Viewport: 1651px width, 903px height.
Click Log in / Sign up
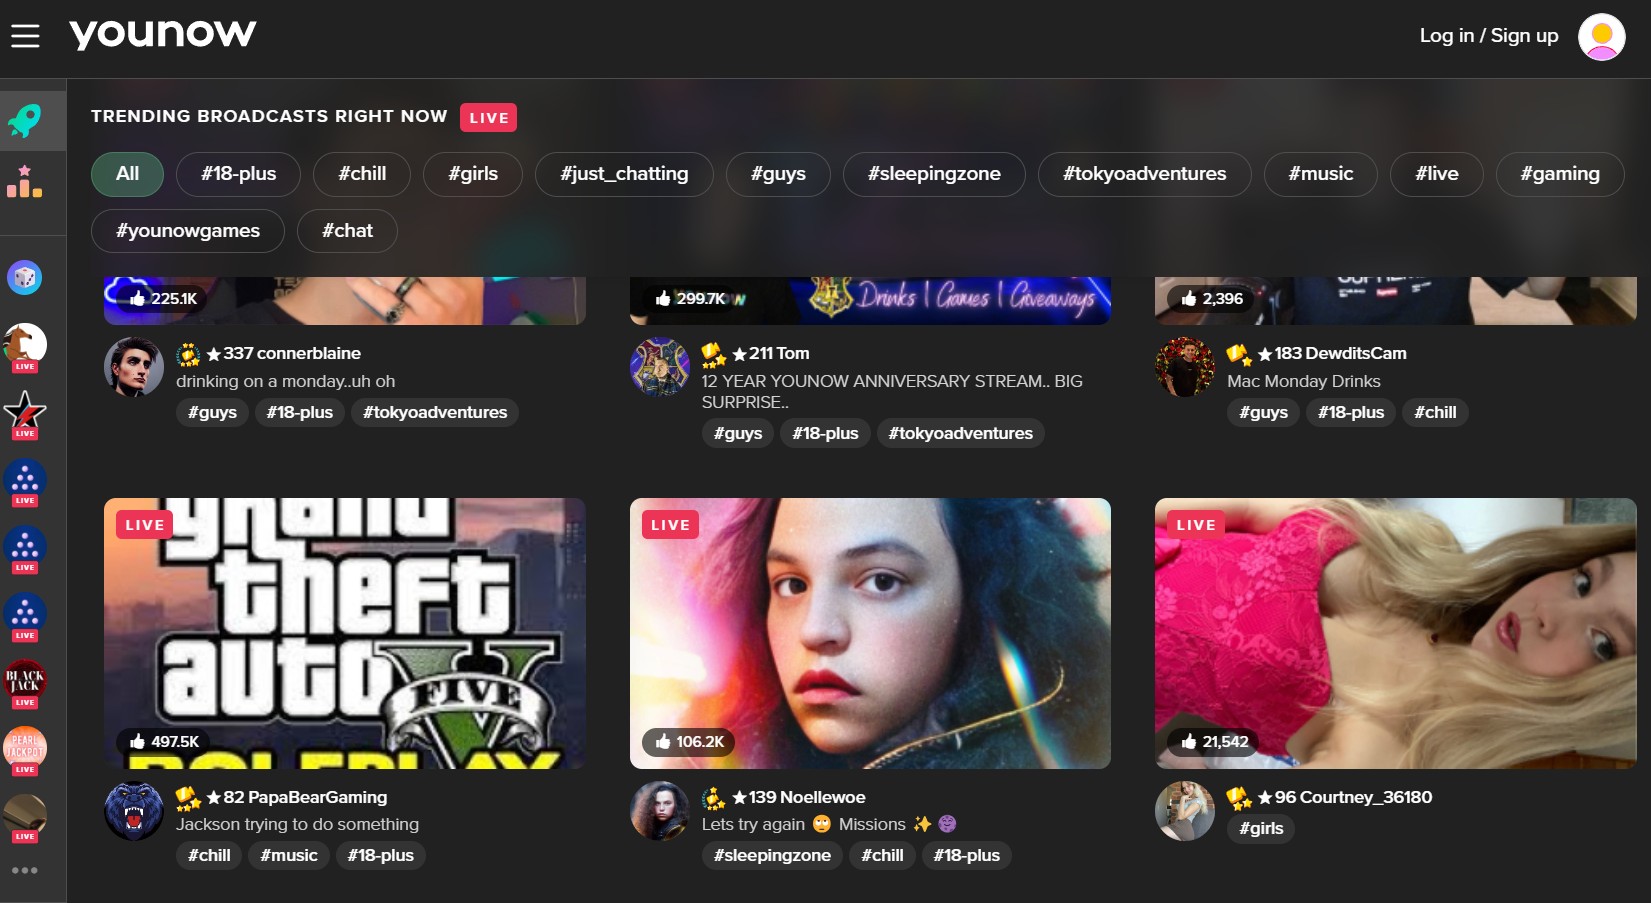click(1489, 36)
